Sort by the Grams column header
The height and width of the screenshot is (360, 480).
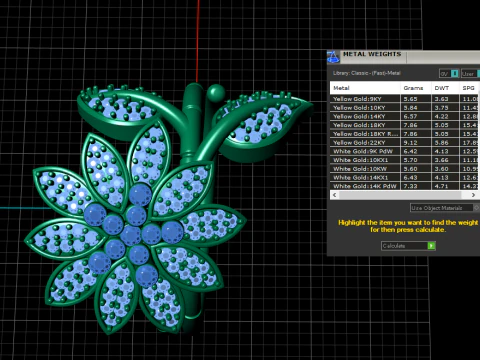point(416,88)
